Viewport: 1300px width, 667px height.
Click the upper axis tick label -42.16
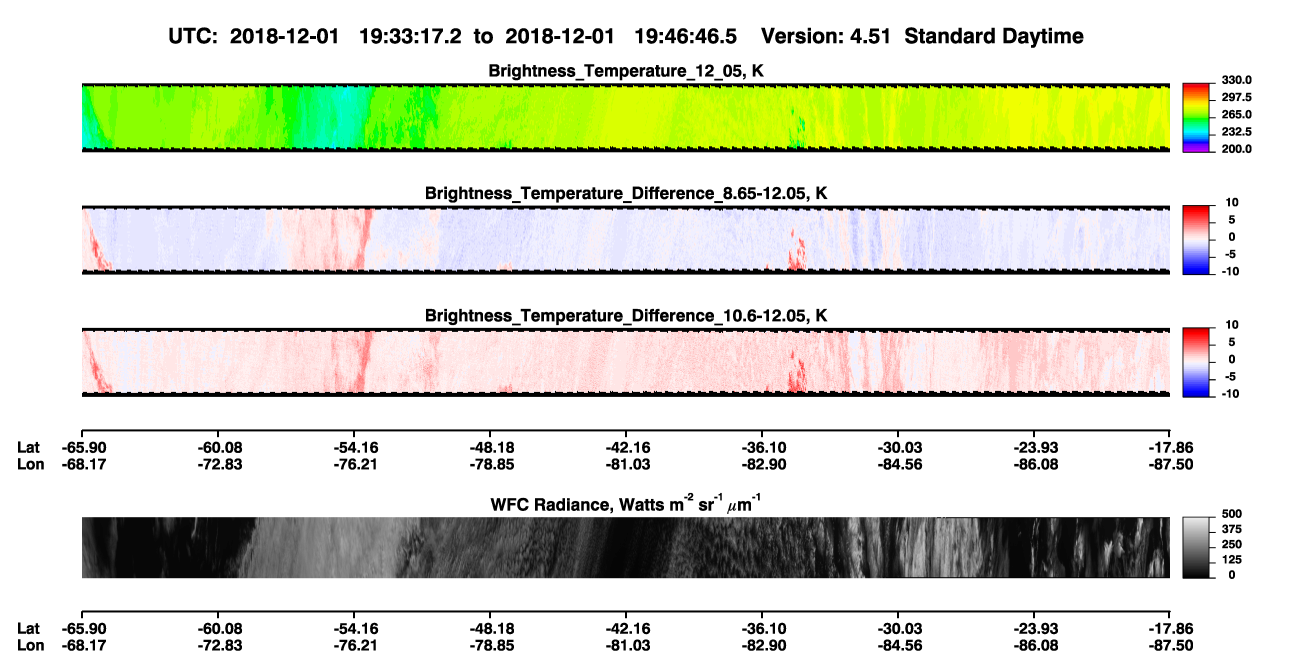pyautogui.click(x=625, y=447)
